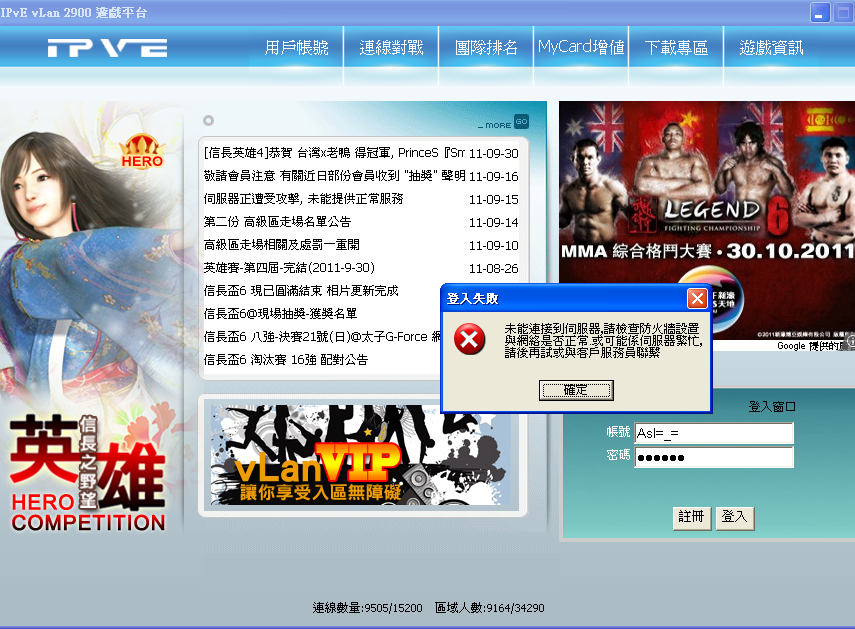Open 信長盃6 八強-決賽21號 news item
The width and height of the screenshot is (855, 629).
click(322, 336)
